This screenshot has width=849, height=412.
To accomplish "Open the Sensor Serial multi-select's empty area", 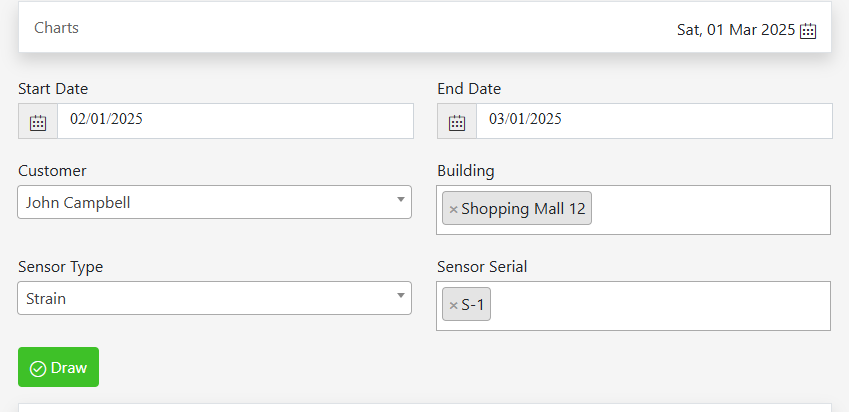I will (660, 306).
